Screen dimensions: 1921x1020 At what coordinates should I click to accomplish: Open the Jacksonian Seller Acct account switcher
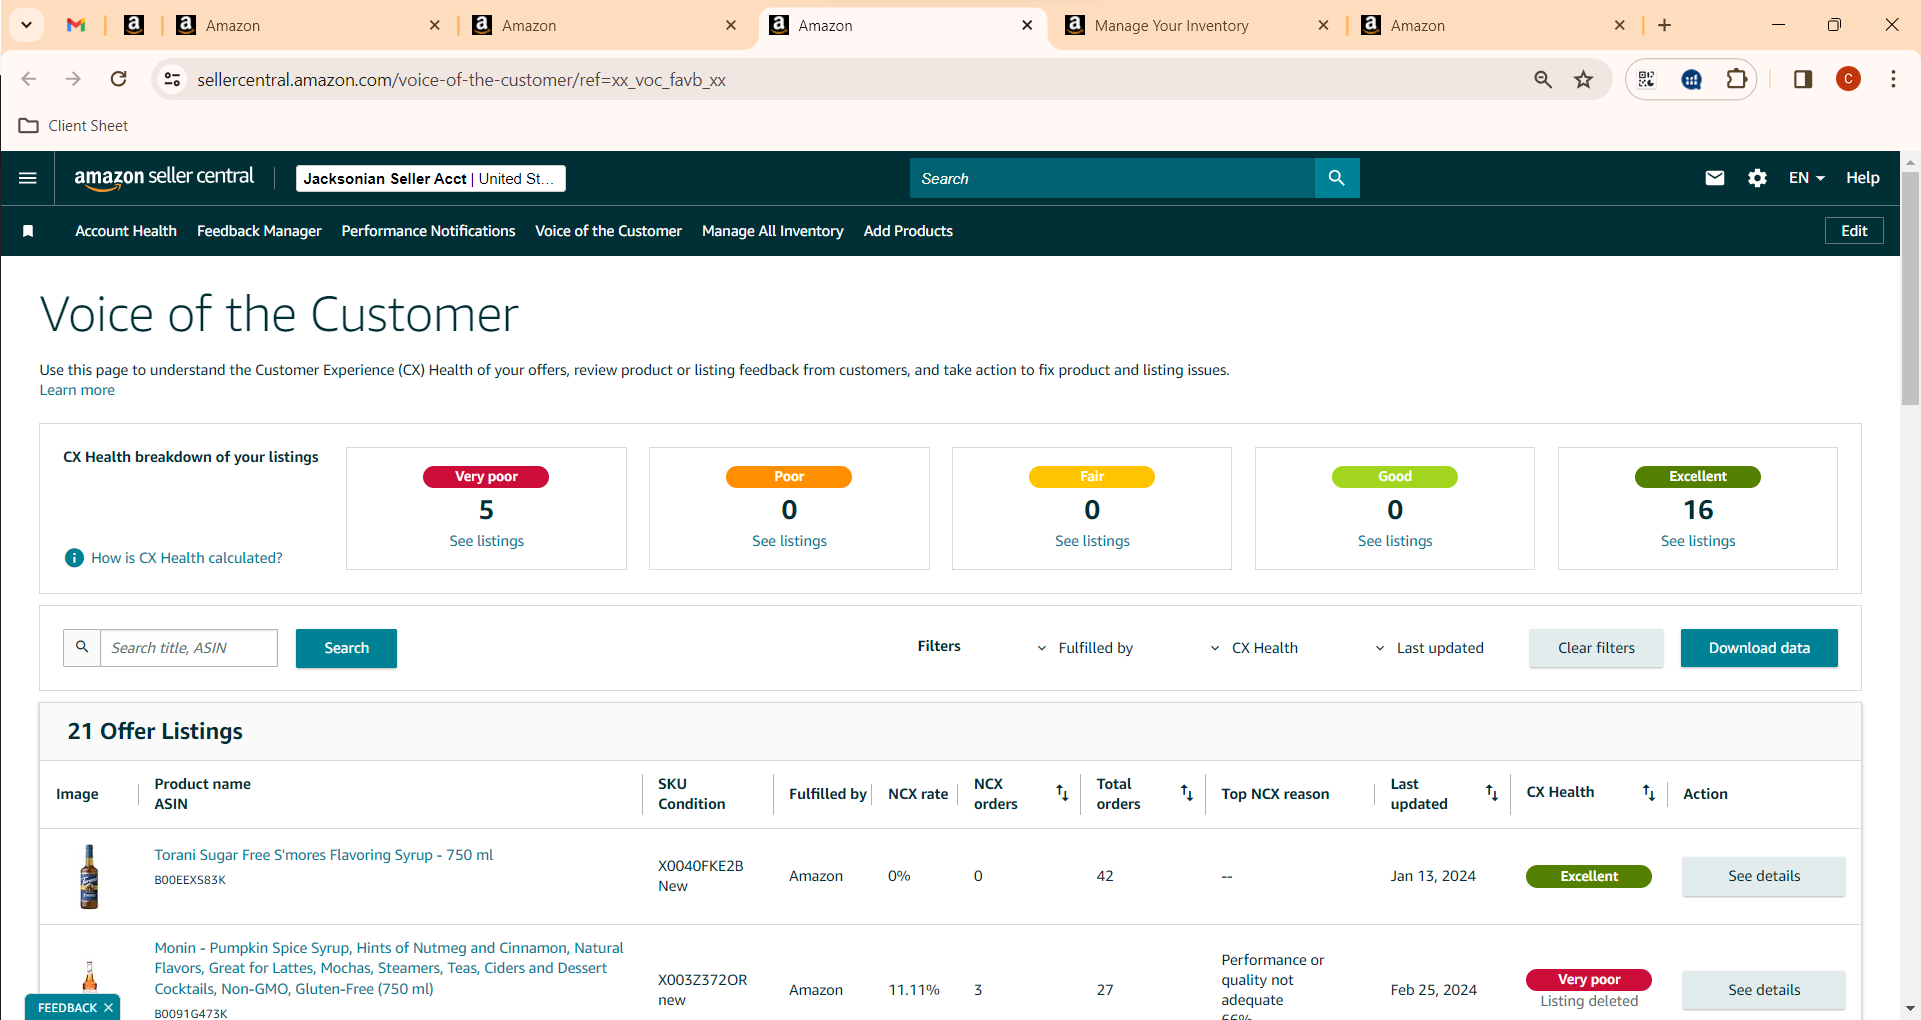click(431, 178)
